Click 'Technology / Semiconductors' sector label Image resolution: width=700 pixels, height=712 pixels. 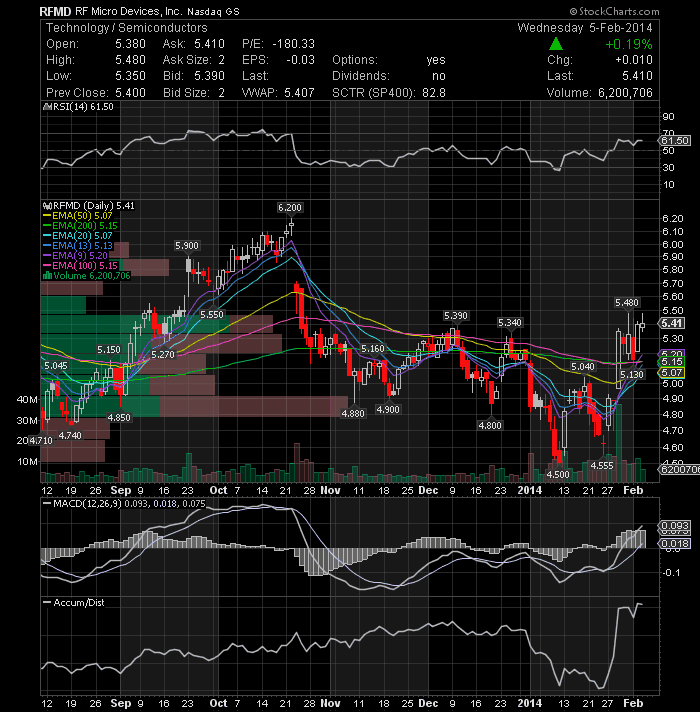[127, 28]
